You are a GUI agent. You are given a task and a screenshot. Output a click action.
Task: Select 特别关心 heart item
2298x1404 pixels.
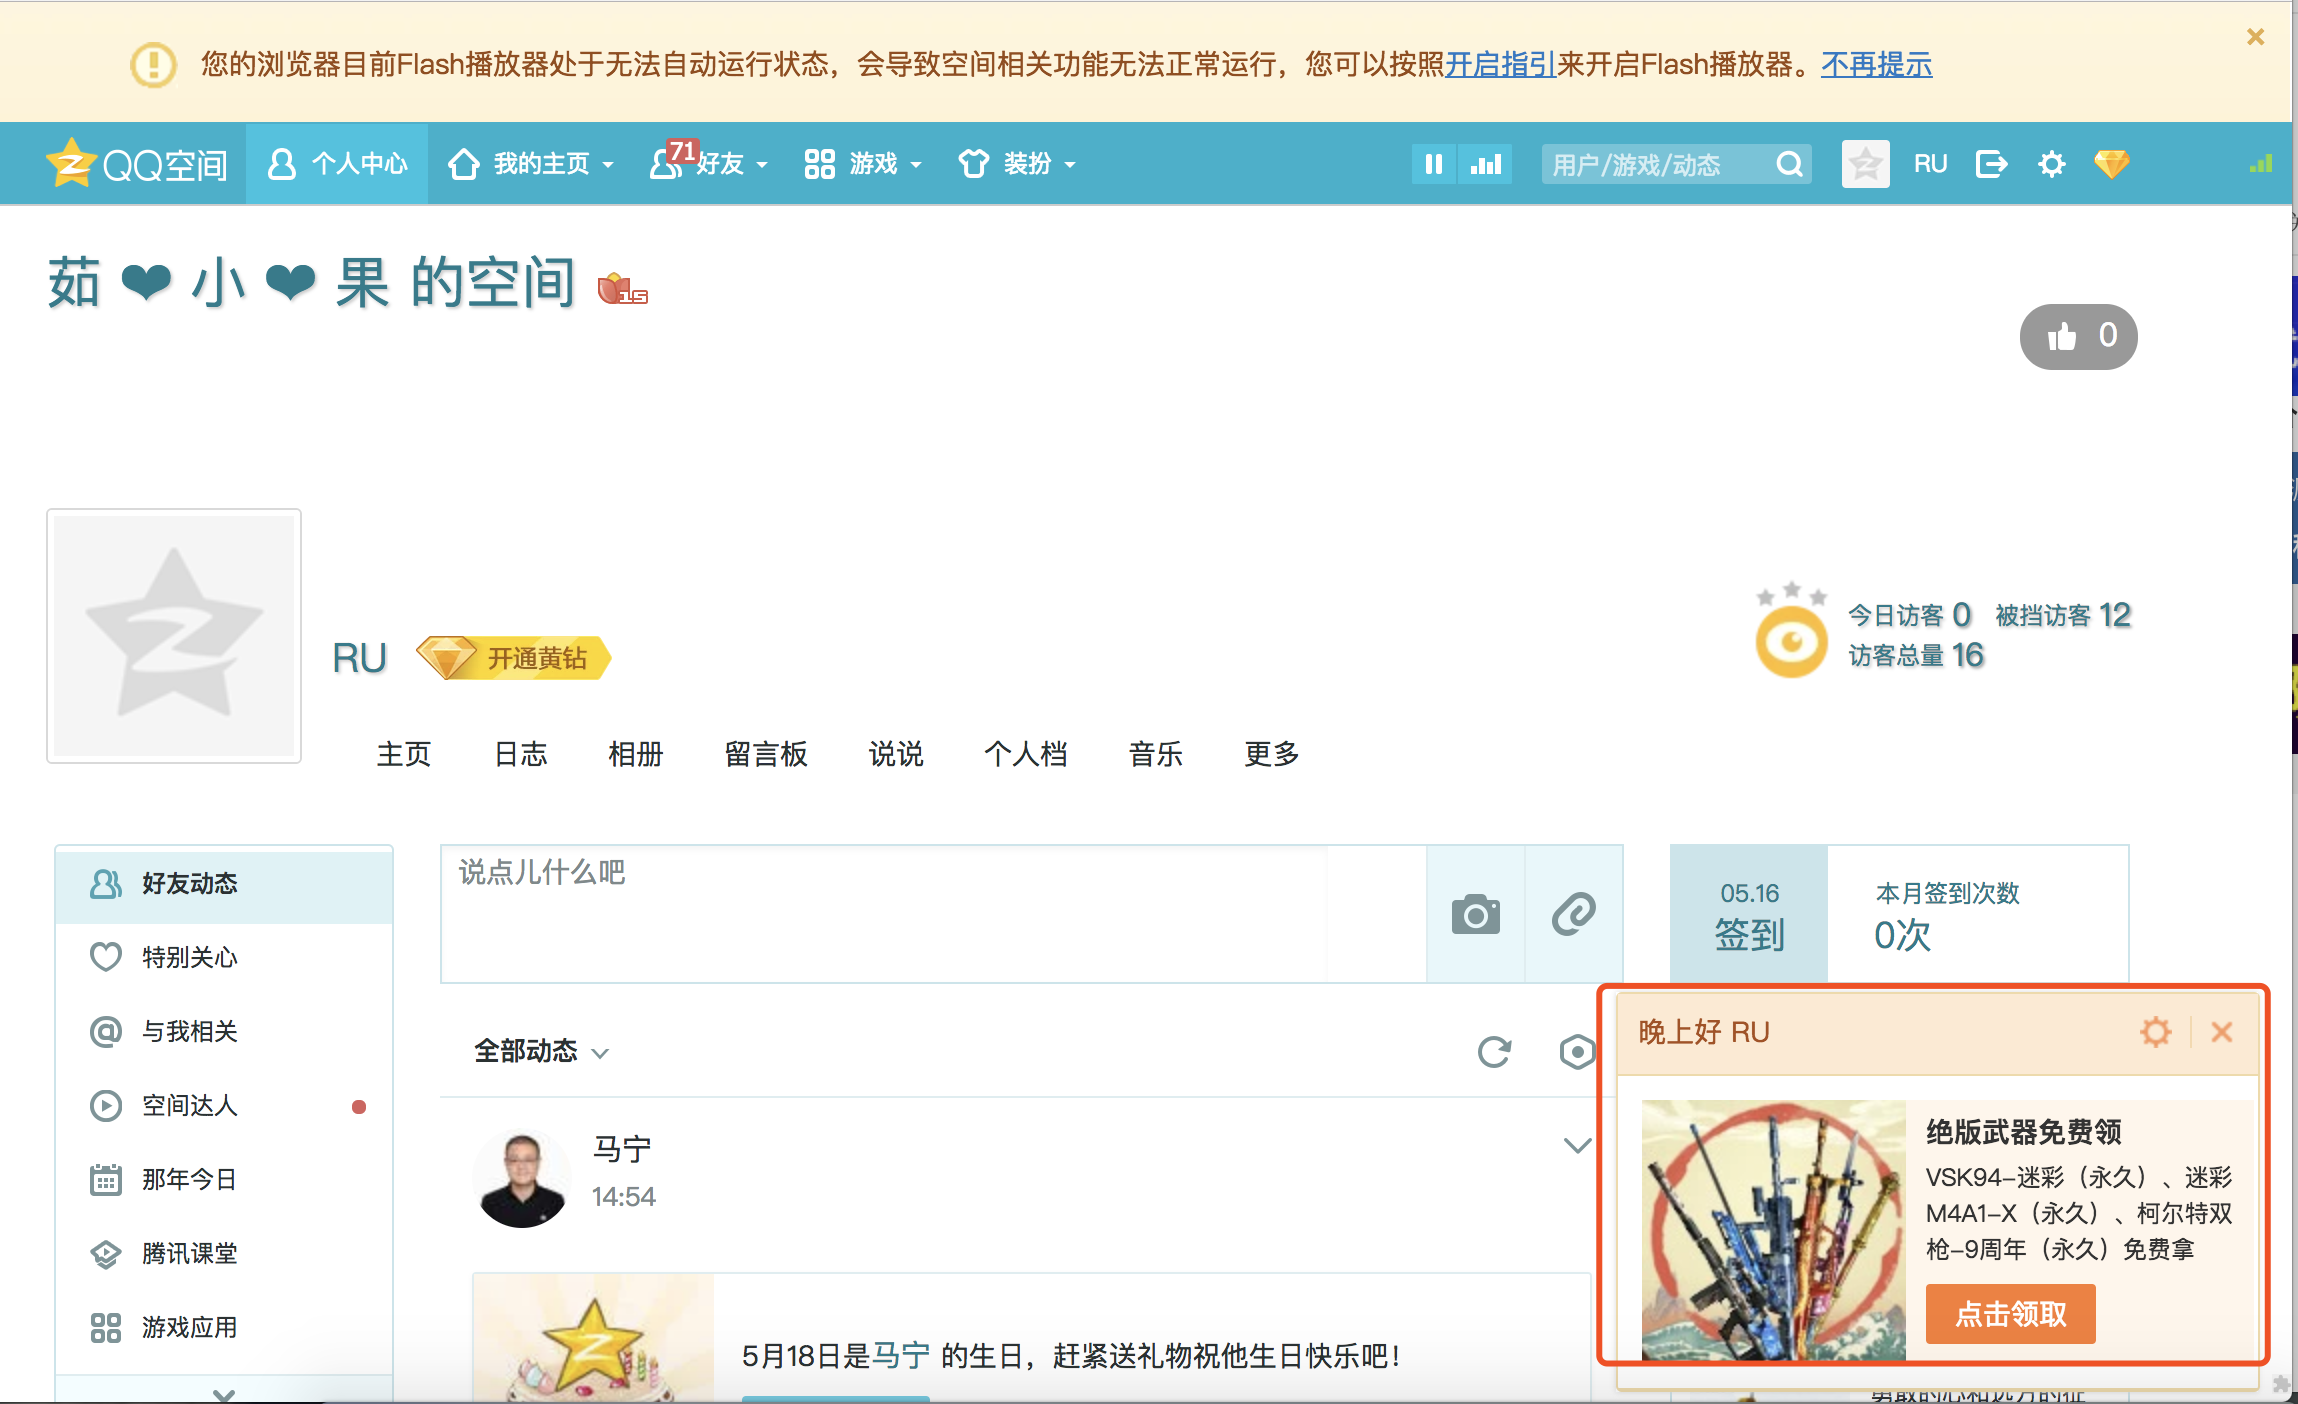(x=224, y=957)
